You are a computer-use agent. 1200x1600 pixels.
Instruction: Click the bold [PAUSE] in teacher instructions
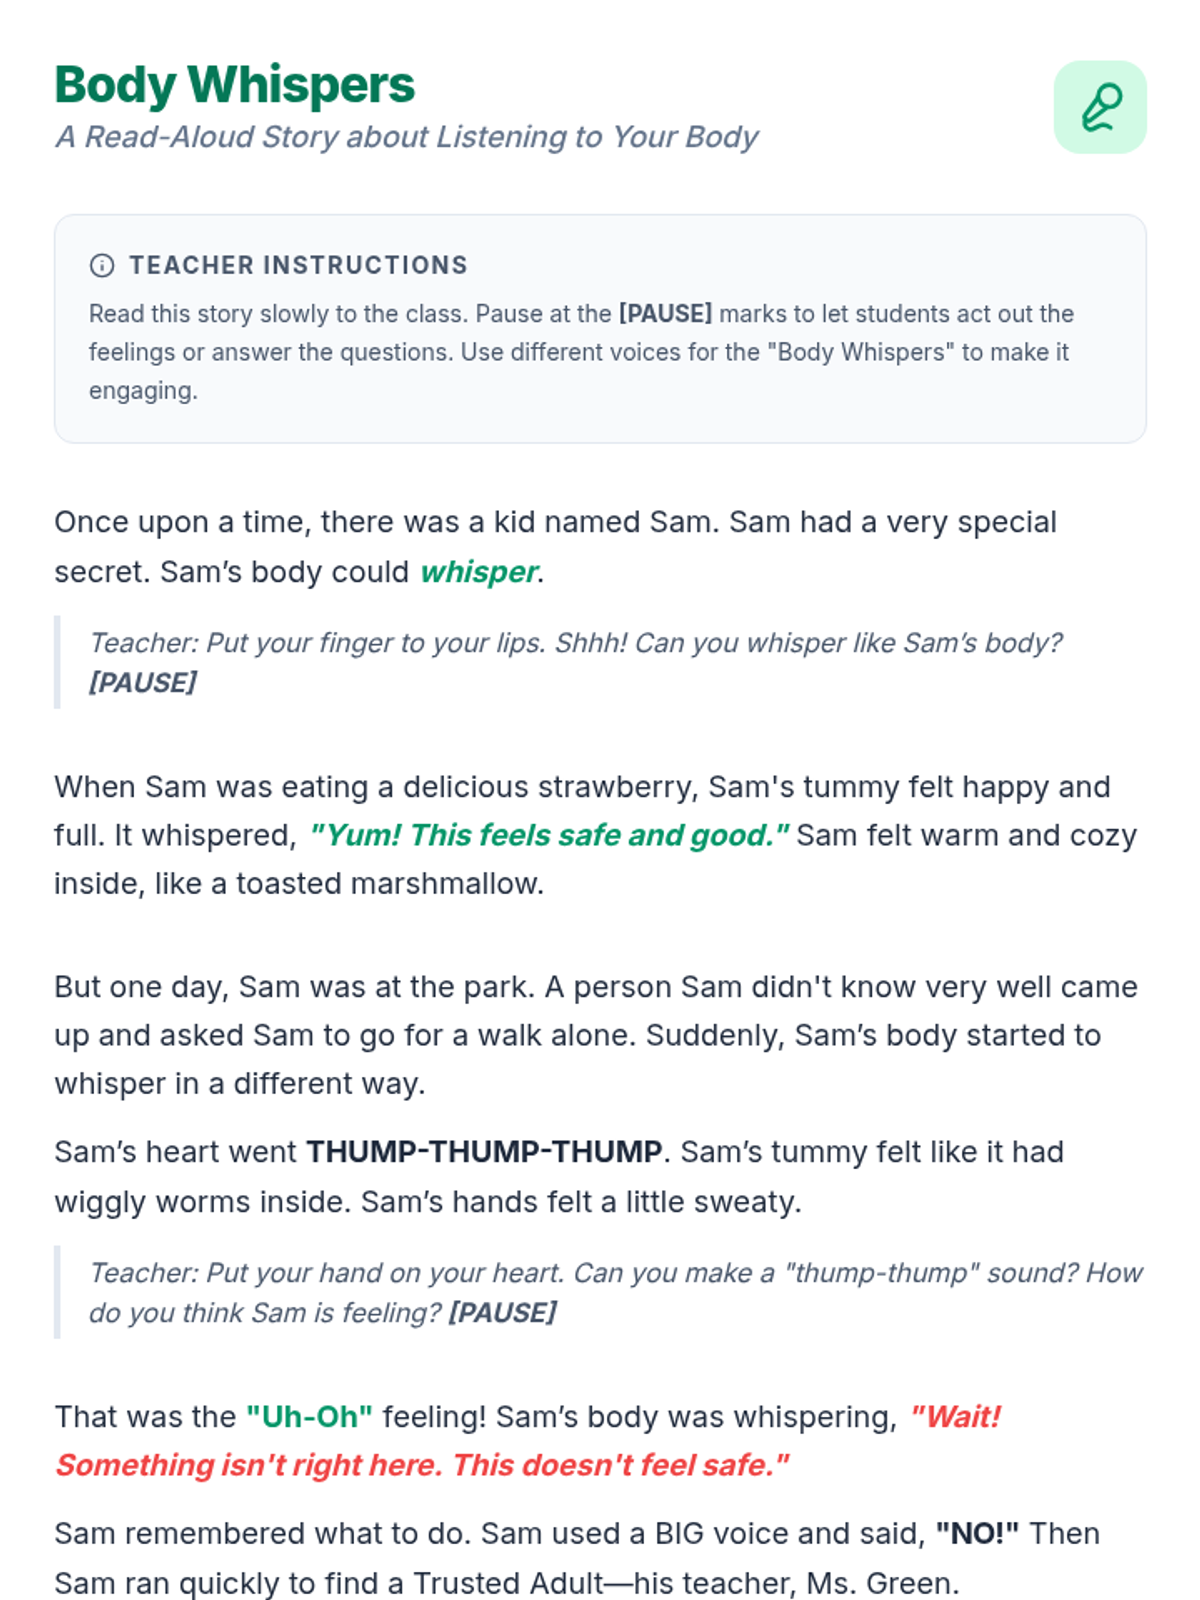(x=665, y=314)
